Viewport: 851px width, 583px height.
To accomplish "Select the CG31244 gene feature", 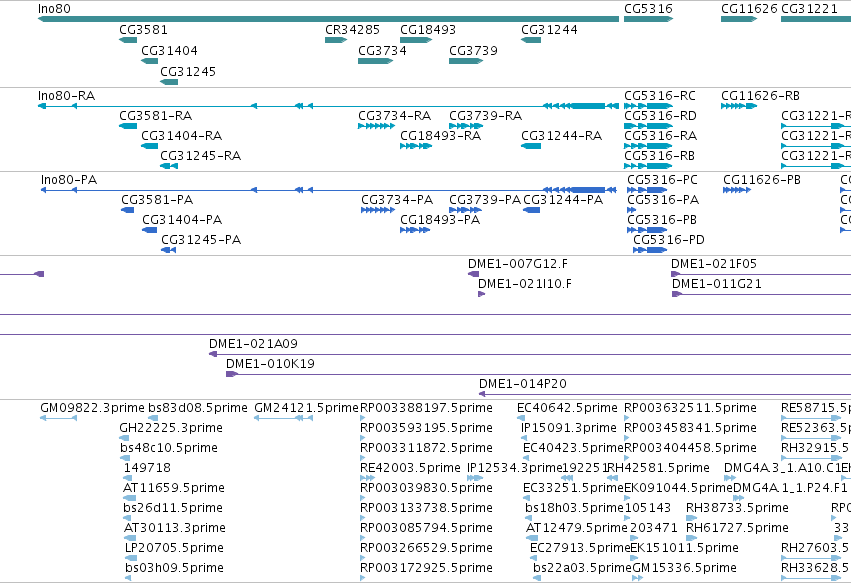I will (531, 40).
